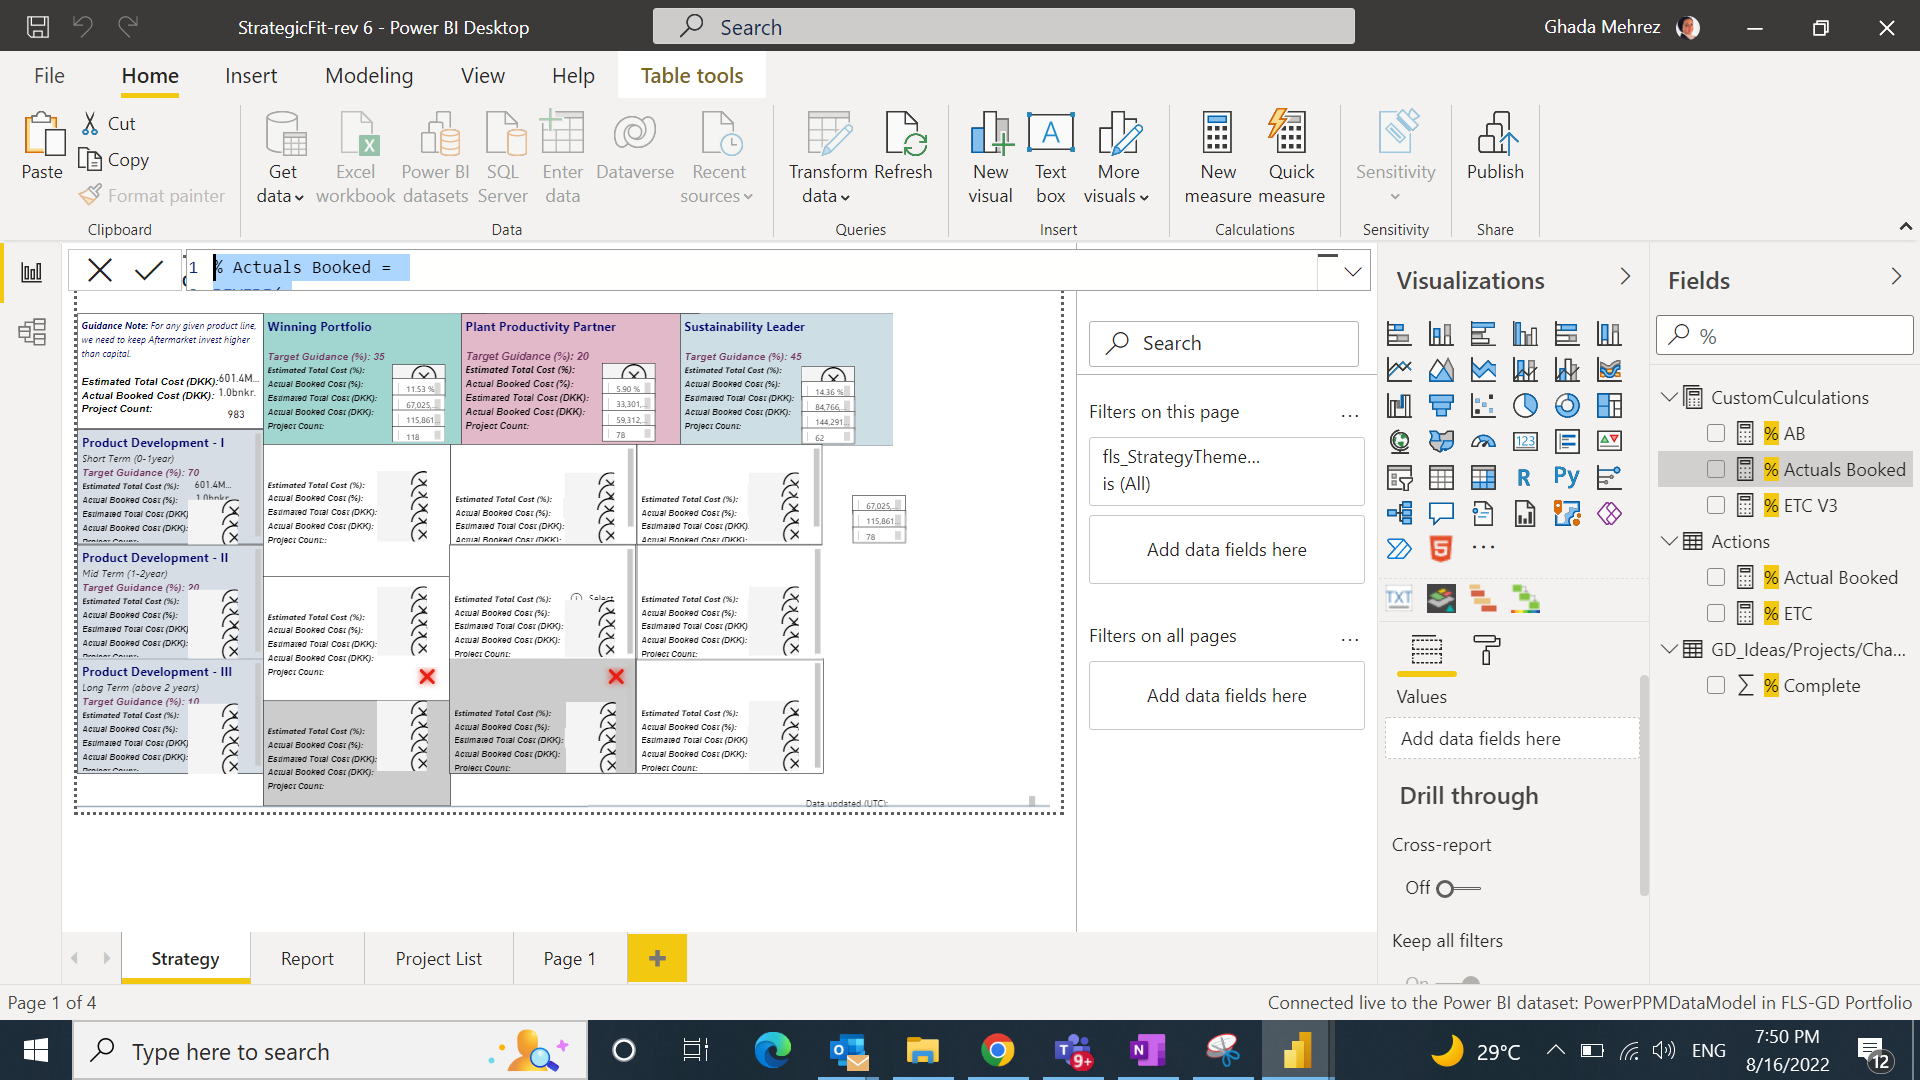Toggle the Cross-report switch
This screenshot has width=1920, height=1080.
coord(1458,888)
